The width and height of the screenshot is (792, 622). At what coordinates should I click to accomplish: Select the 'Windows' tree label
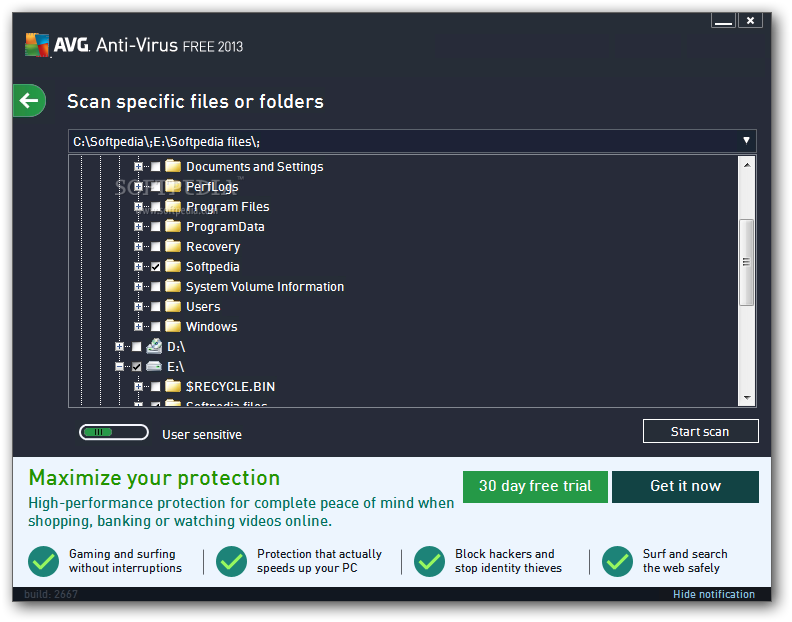pyautogui.click(x=212, y=326)
